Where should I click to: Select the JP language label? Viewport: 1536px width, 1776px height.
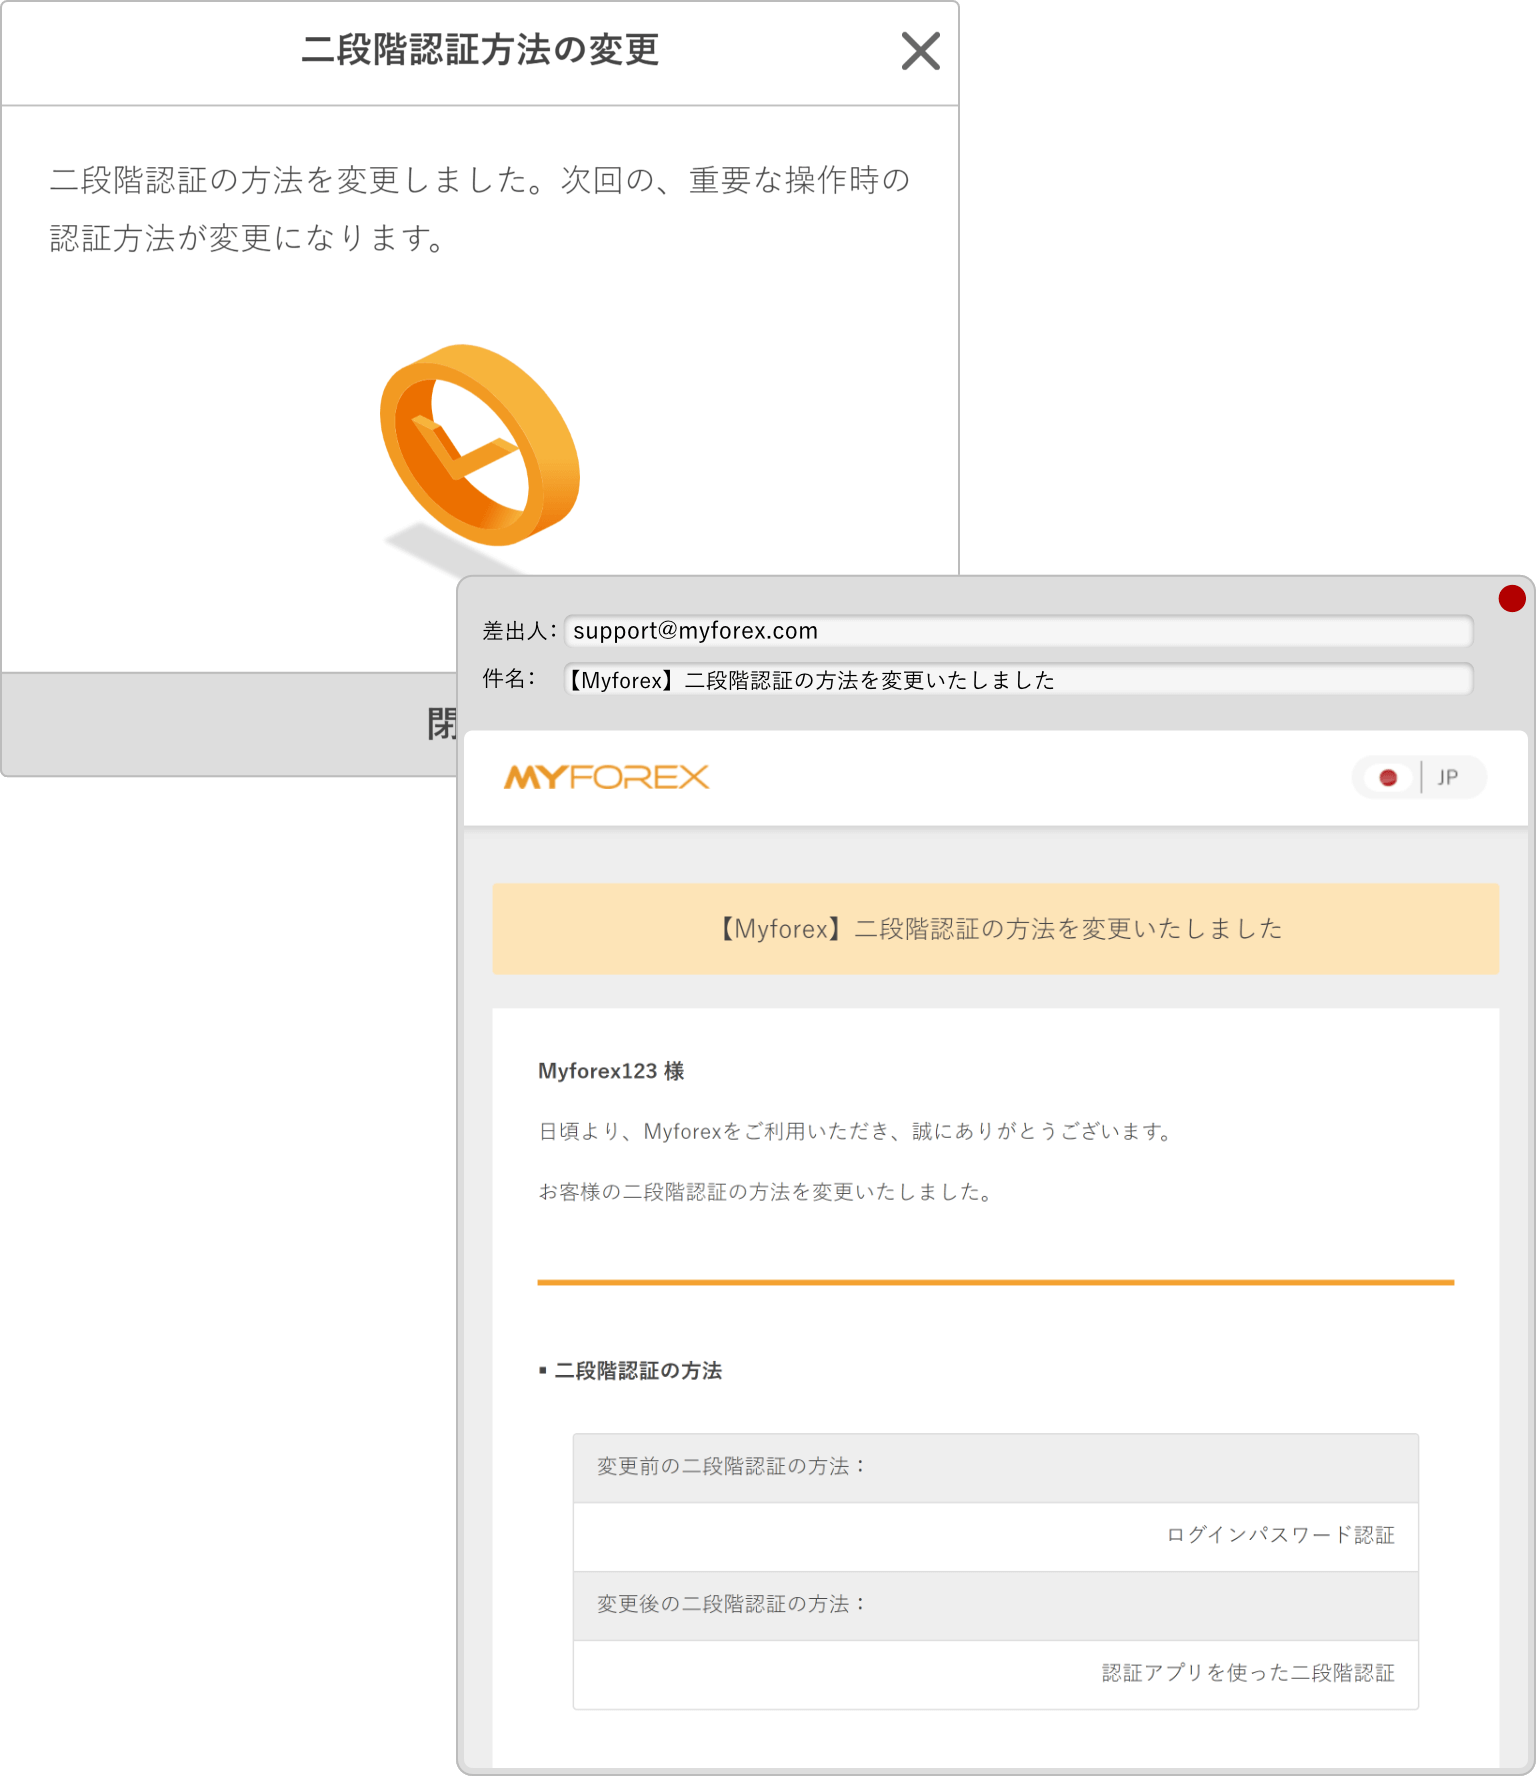(x=1447, y=777)
